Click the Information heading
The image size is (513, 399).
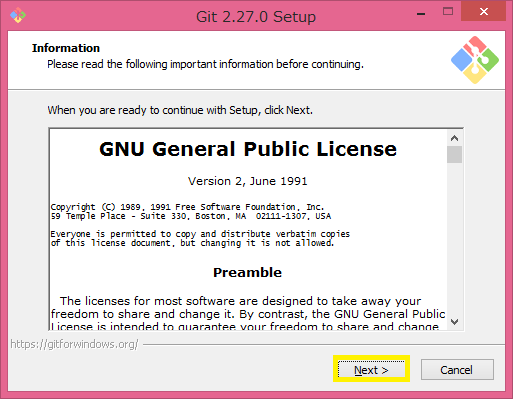pos(66,48)
